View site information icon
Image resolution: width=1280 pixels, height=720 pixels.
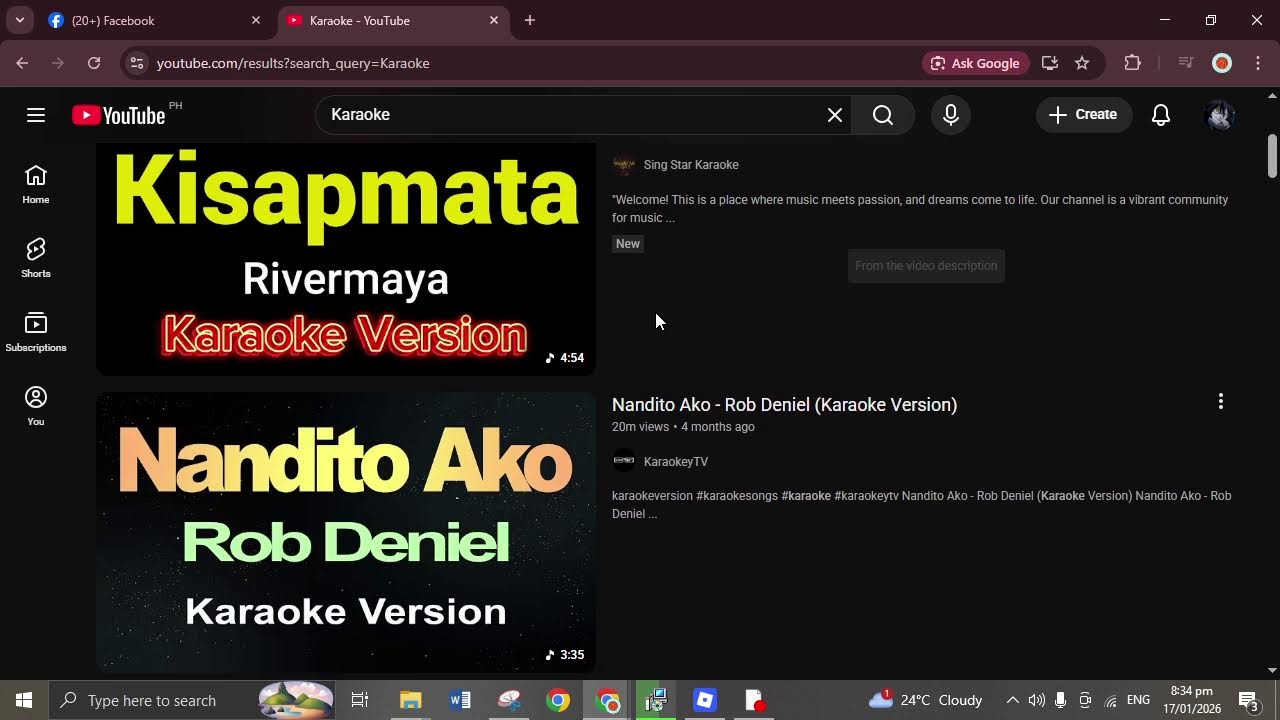pos(137,63)
